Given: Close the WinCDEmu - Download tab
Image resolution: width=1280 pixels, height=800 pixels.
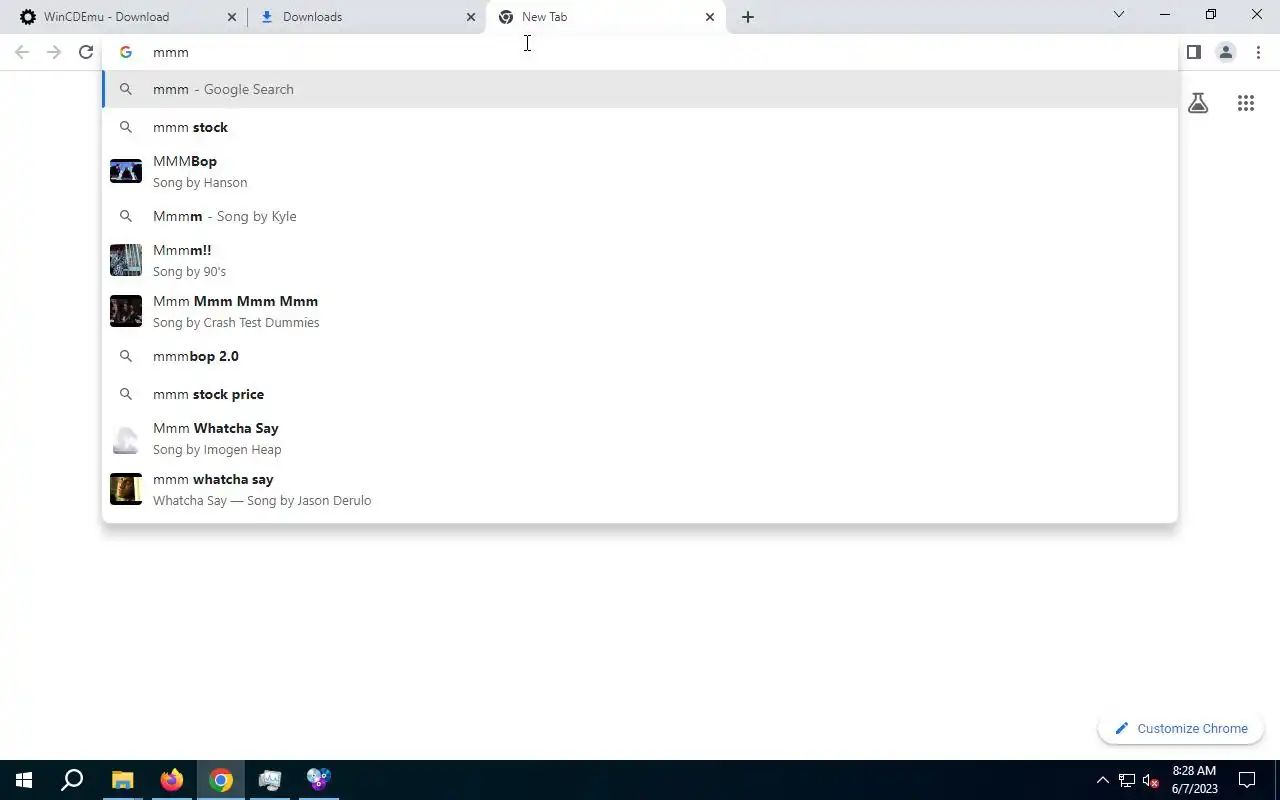Looking at the screenshot, I should pyautogui.click(x=232, y=17).
